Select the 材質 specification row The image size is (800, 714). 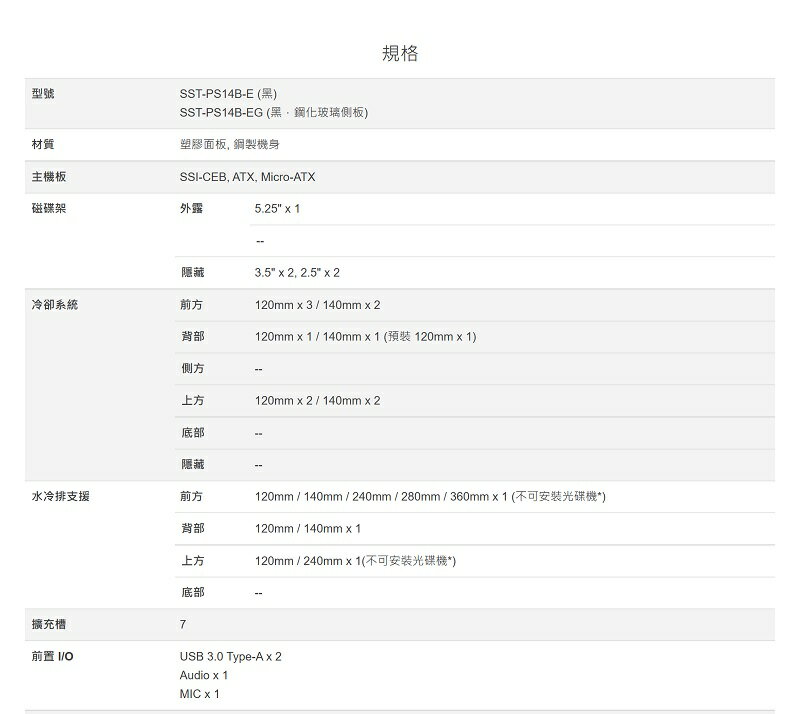coord(43,144)
